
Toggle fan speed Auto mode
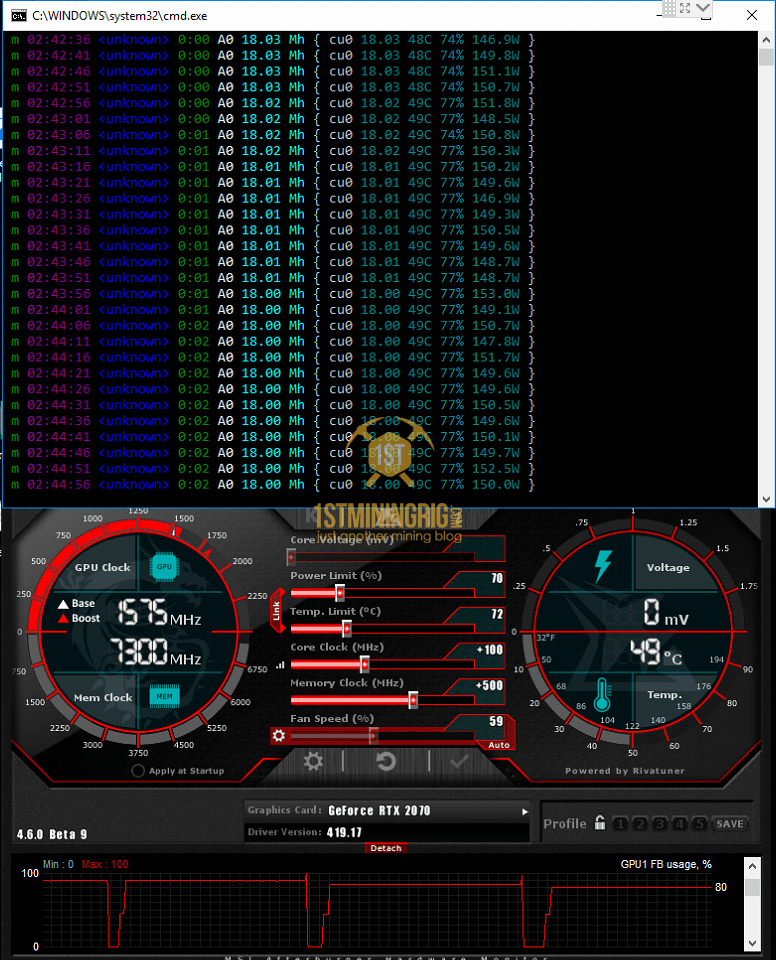[499, 745]
